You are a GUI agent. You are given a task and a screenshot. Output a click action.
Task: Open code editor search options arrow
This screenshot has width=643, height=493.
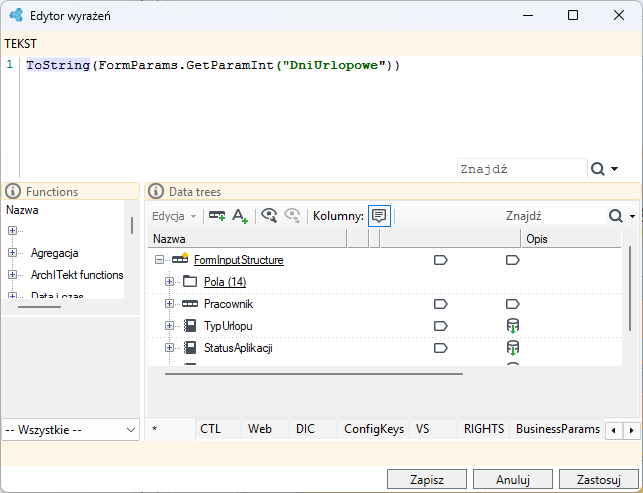click(614, 169)
